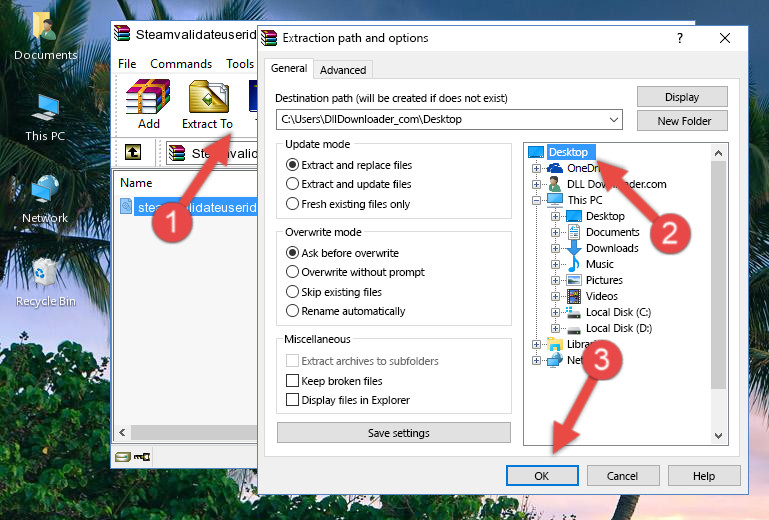Image resolution: width=769 pixels, height=520 pixels.
Task: Click the Downloads arrow icon in tree
Action: click(x=573, y=248)
